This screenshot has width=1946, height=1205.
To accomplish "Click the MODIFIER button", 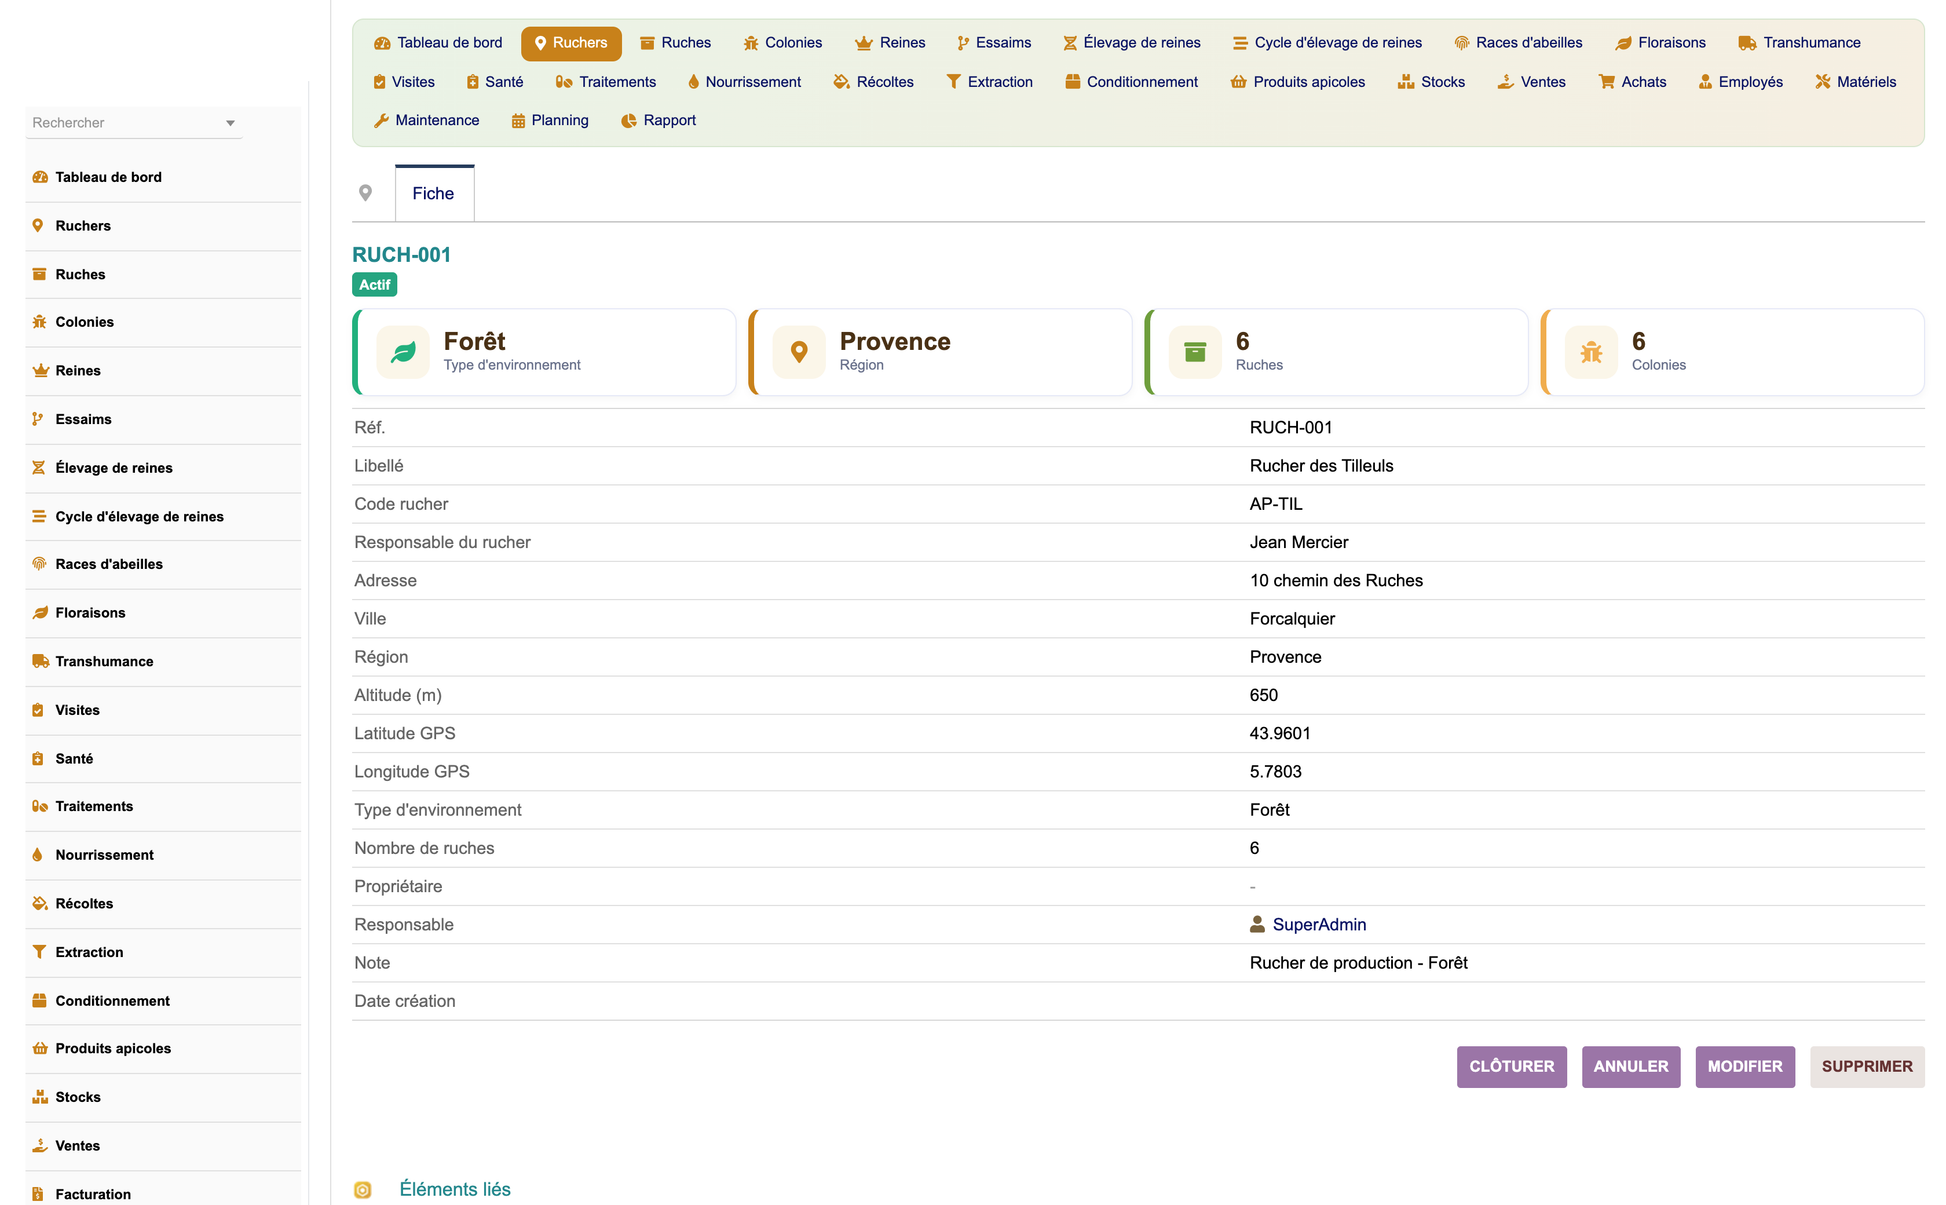I will 1745,1067.
